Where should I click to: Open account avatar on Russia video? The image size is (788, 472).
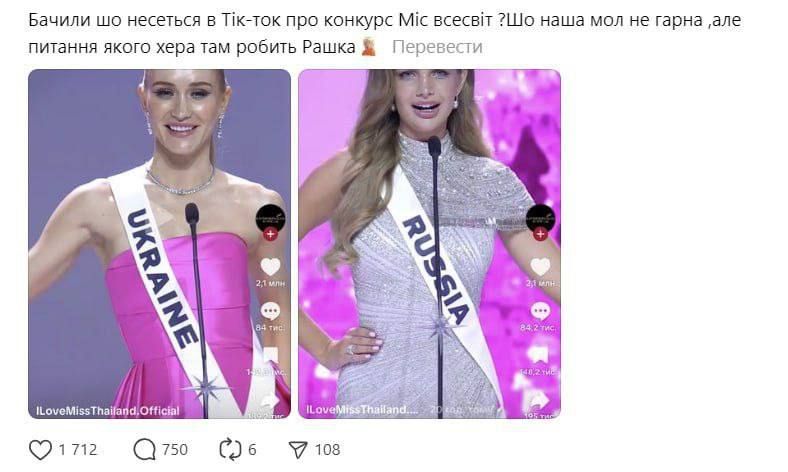click(541, 219)
